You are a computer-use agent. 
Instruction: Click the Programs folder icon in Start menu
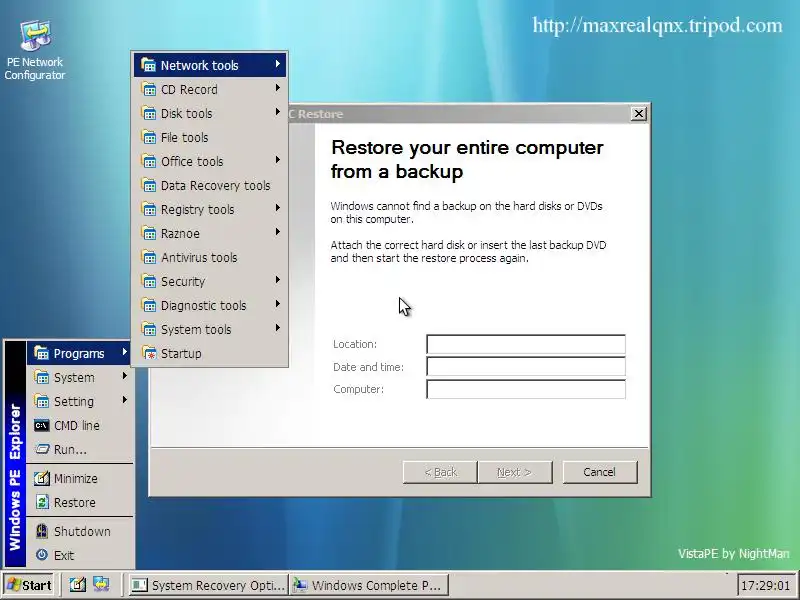pyautogui.click(x=41, y=353)
